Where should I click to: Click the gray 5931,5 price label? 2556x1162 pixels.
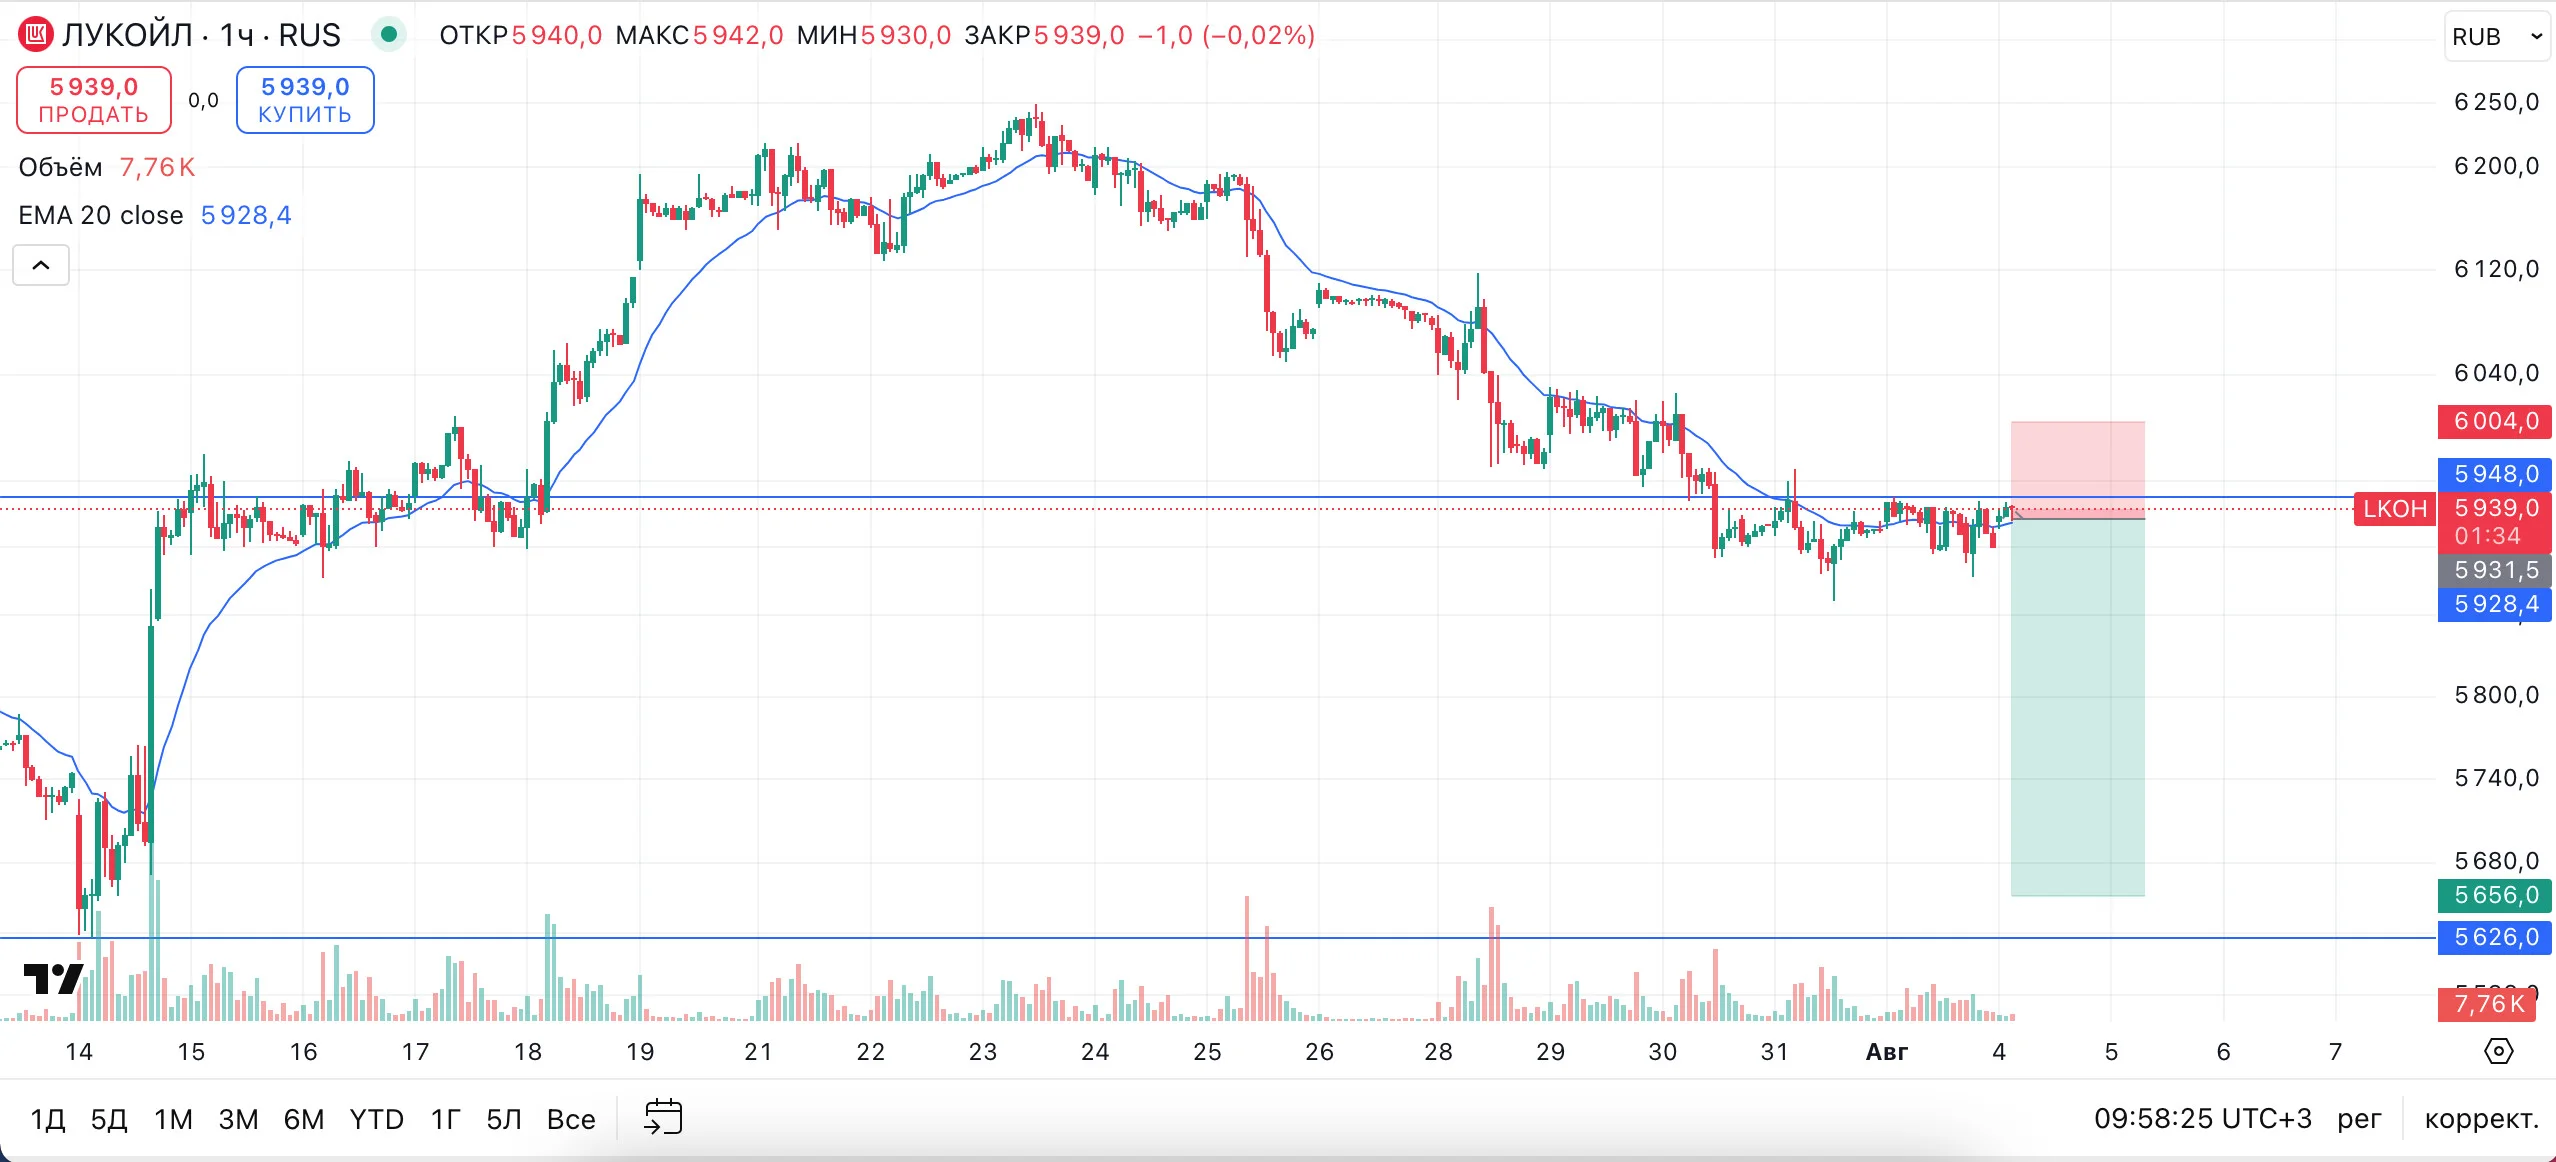[2494, 570]
